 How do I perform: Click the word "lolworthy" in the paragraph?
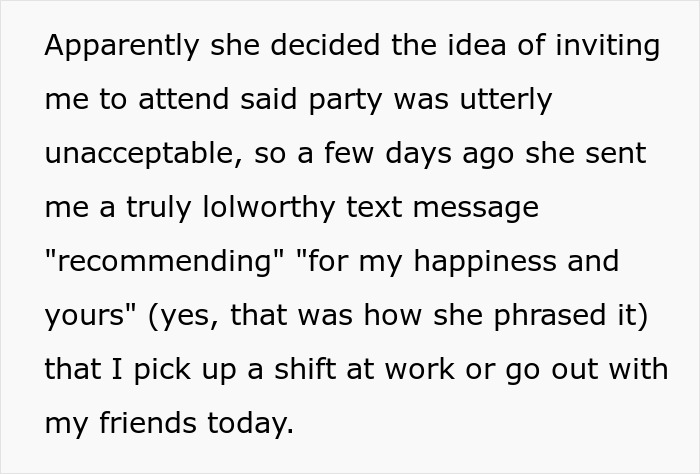269,207
